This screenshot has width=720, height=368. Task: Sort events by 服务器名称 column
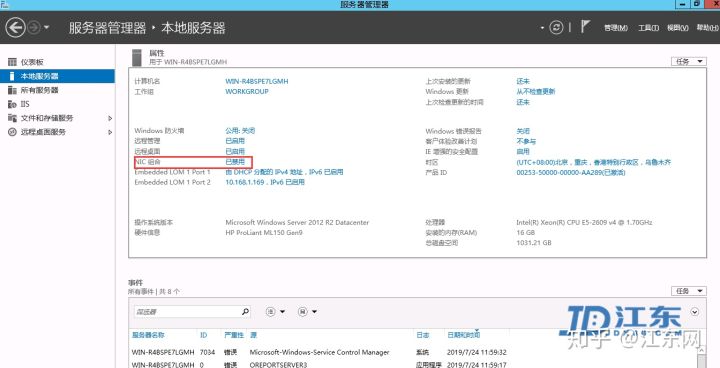tap(148, 335)
